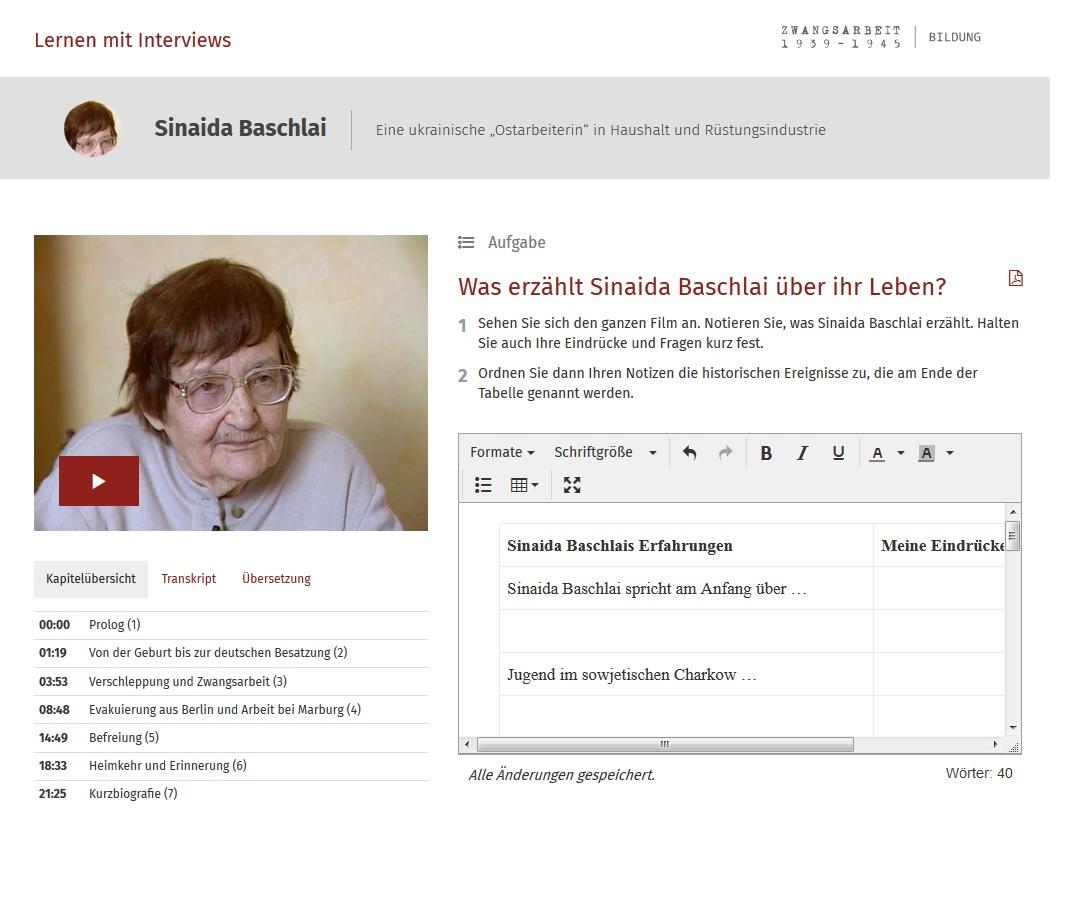Insert a bulleted list
The image size is (1075, 905).
click(483, 485)
